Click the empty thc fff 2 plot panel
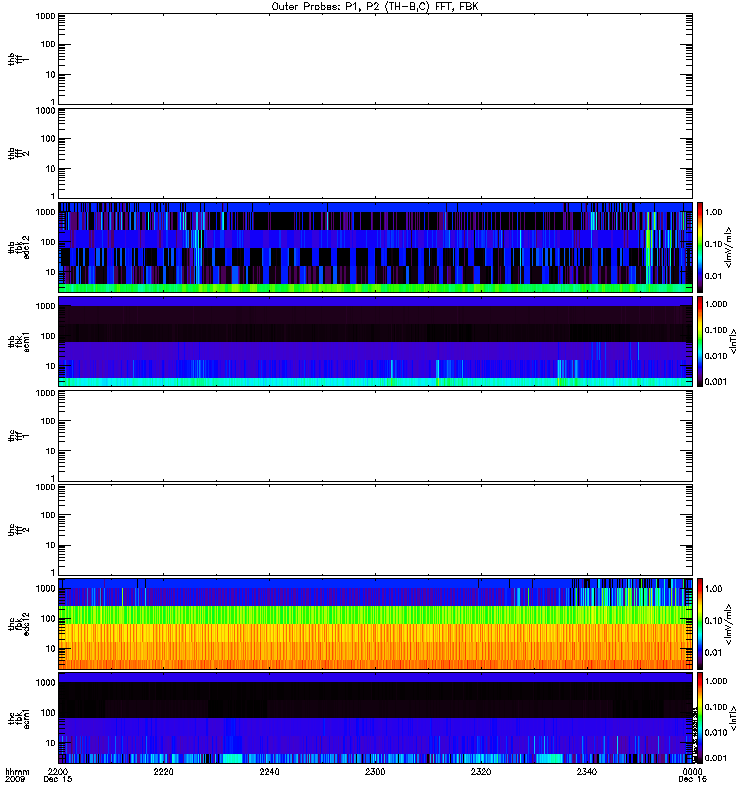 pos(375,530)
